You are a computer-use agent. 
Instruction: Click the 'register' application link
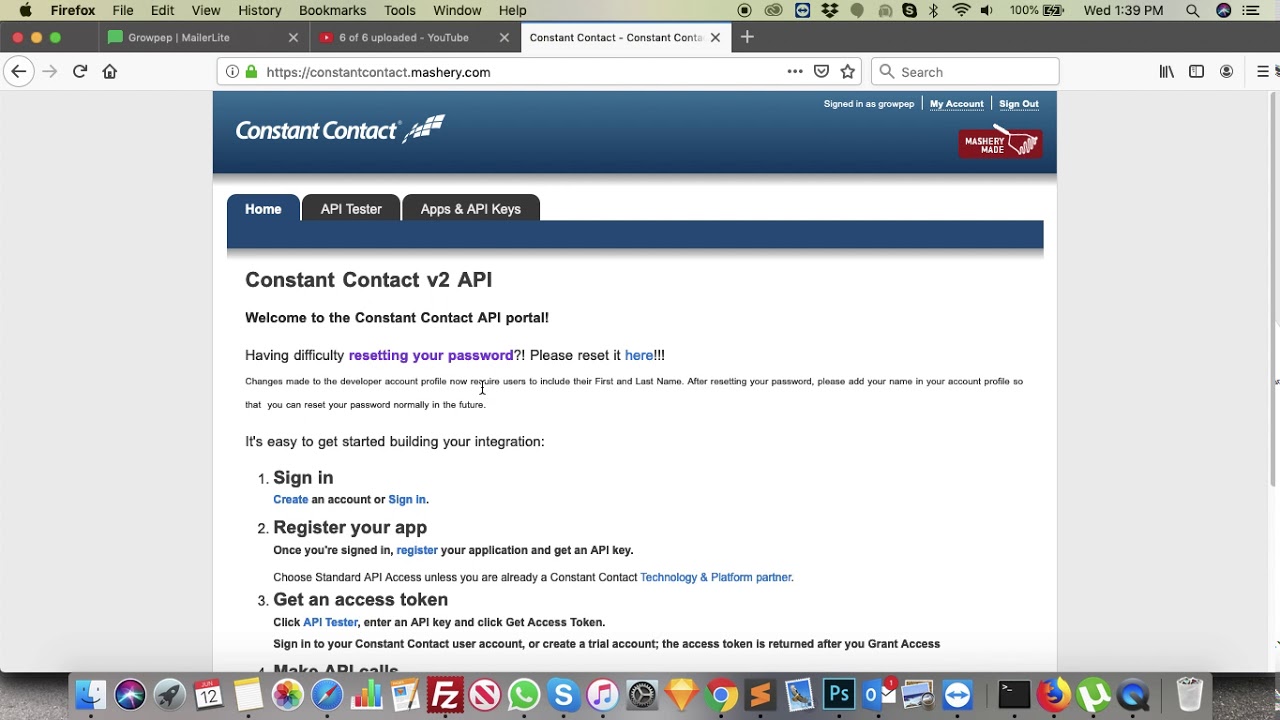pyautogui.click(x=417, y=550)
